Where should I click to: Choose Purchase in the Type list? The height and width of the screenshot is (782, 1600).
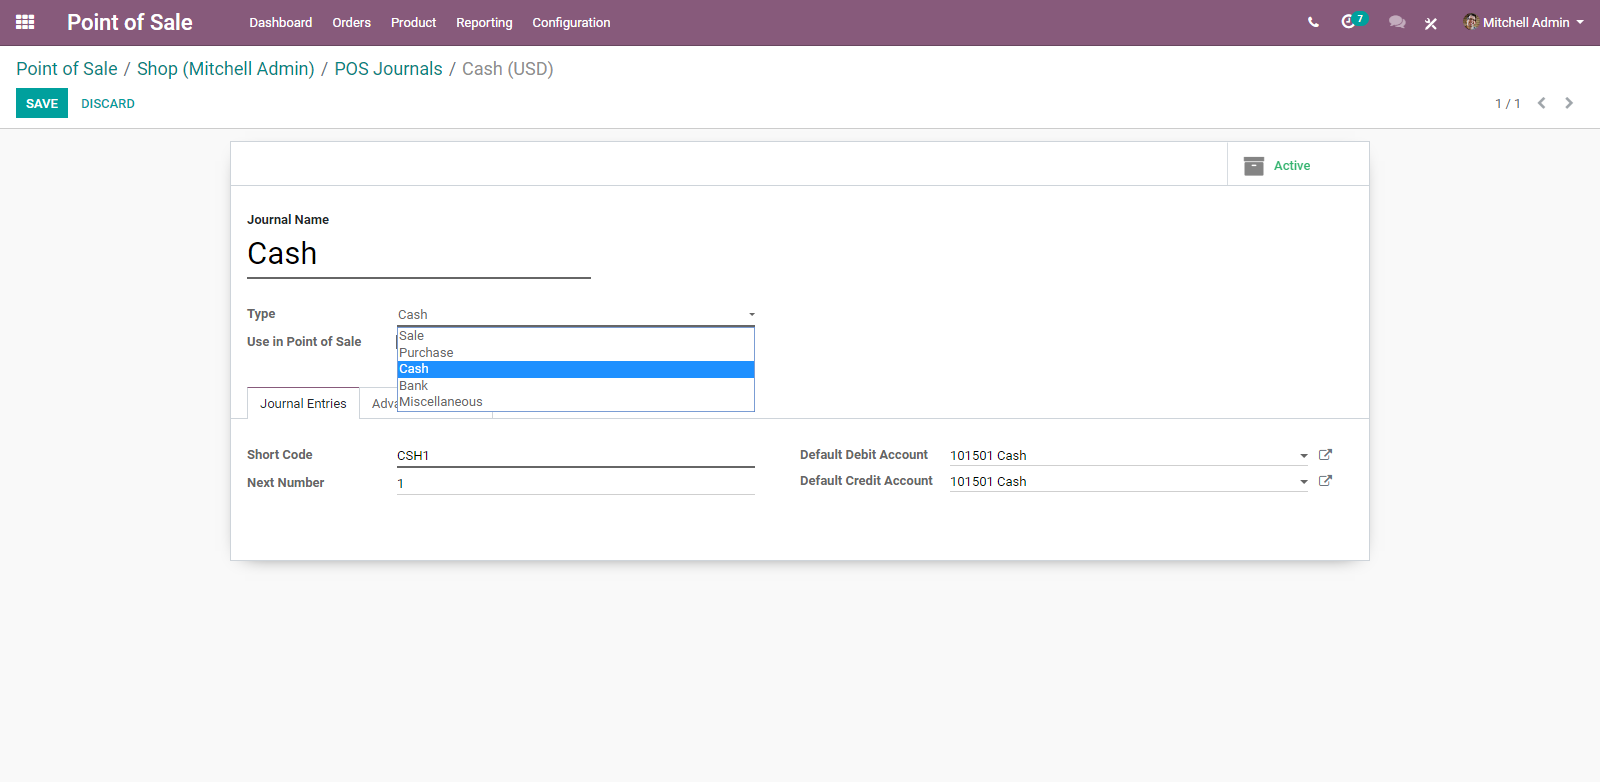pyautogui.click(x=575, y=353)
